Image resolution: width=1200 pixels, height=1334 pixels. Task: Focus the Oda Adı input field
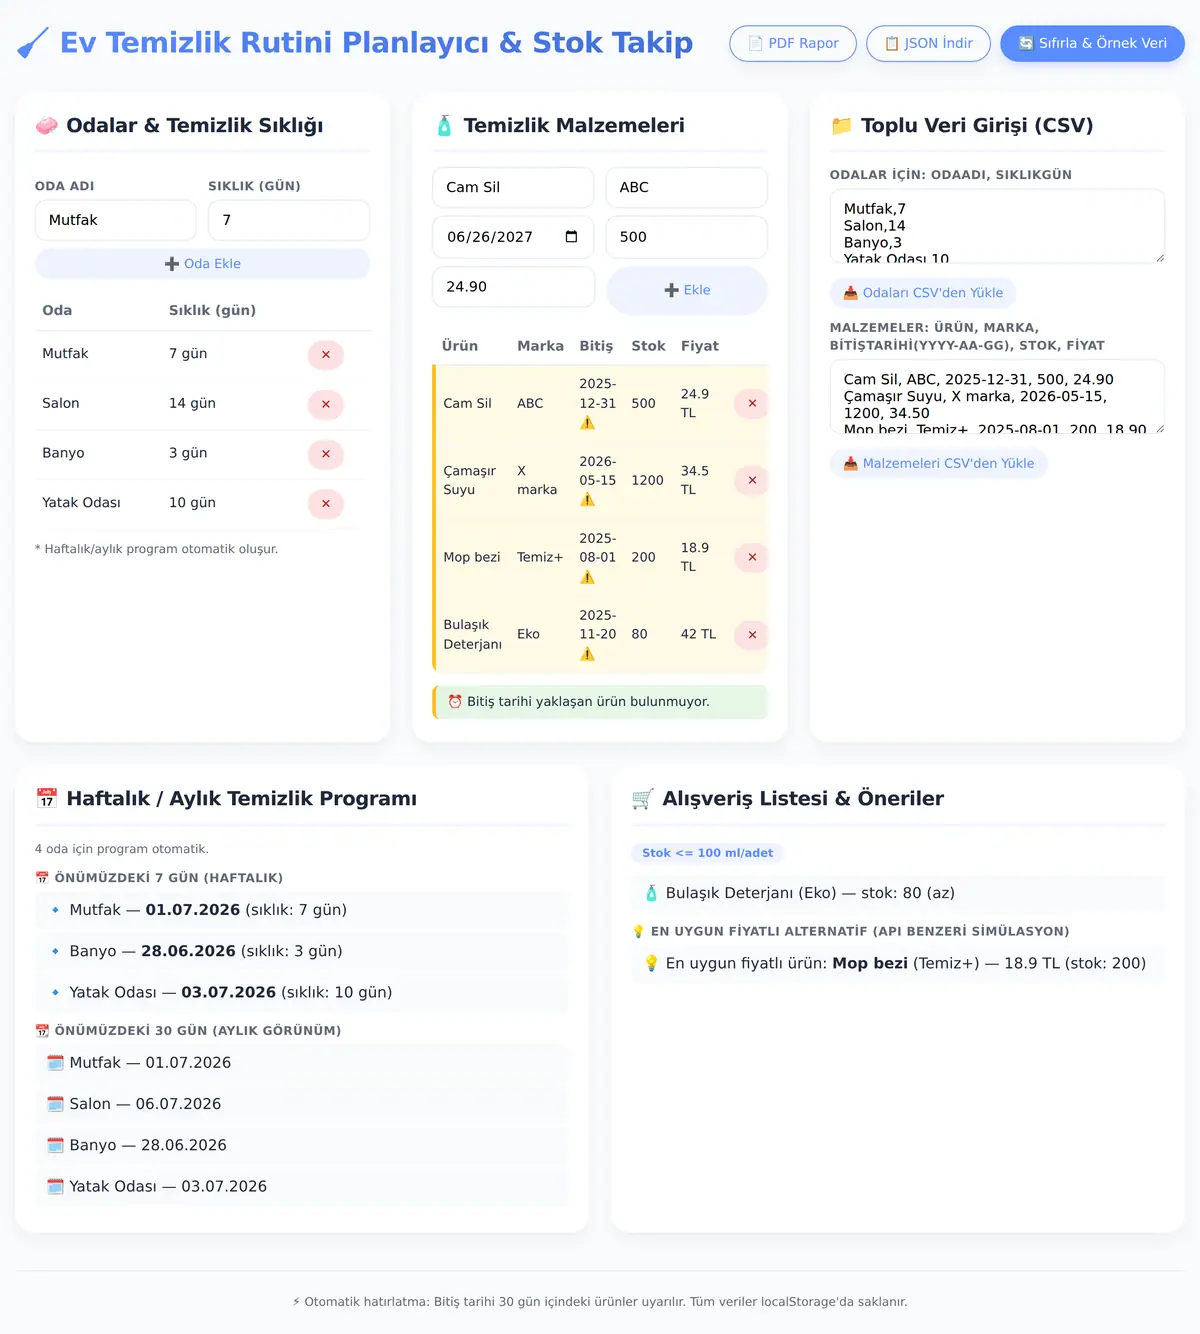[x=116, y=220]
